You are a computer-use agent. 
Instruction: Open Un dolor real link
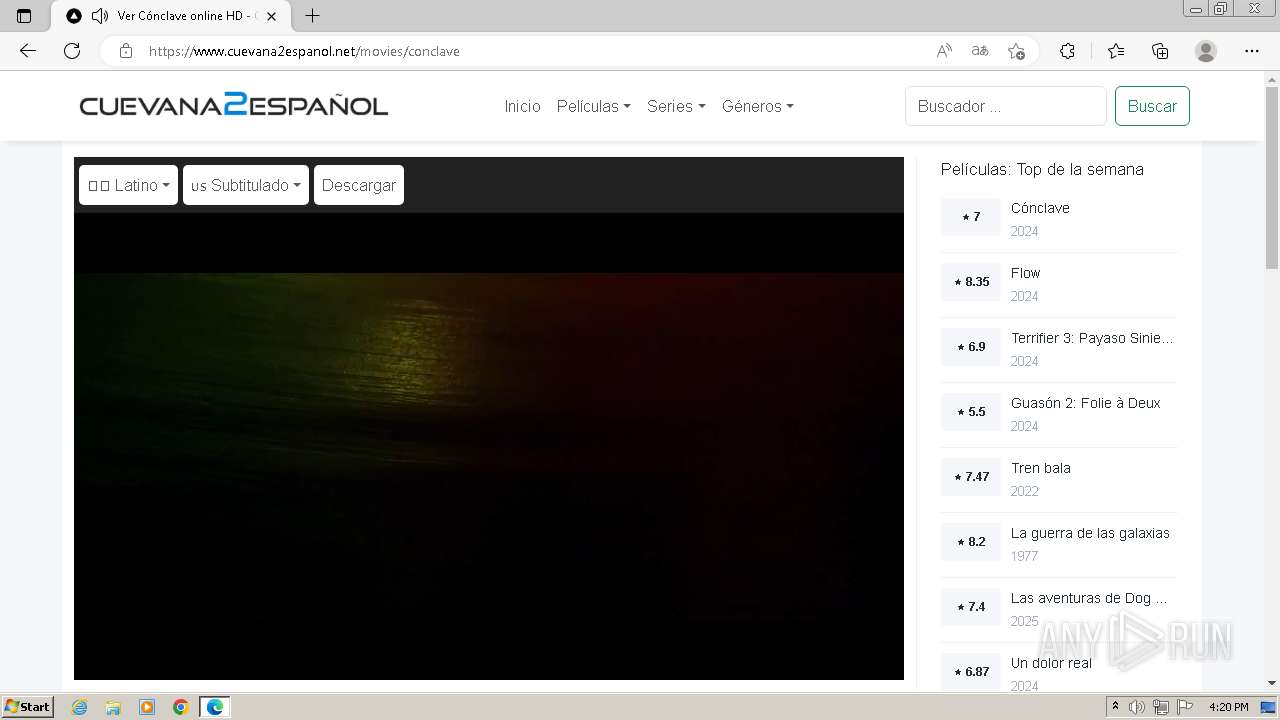point(1051,663)
